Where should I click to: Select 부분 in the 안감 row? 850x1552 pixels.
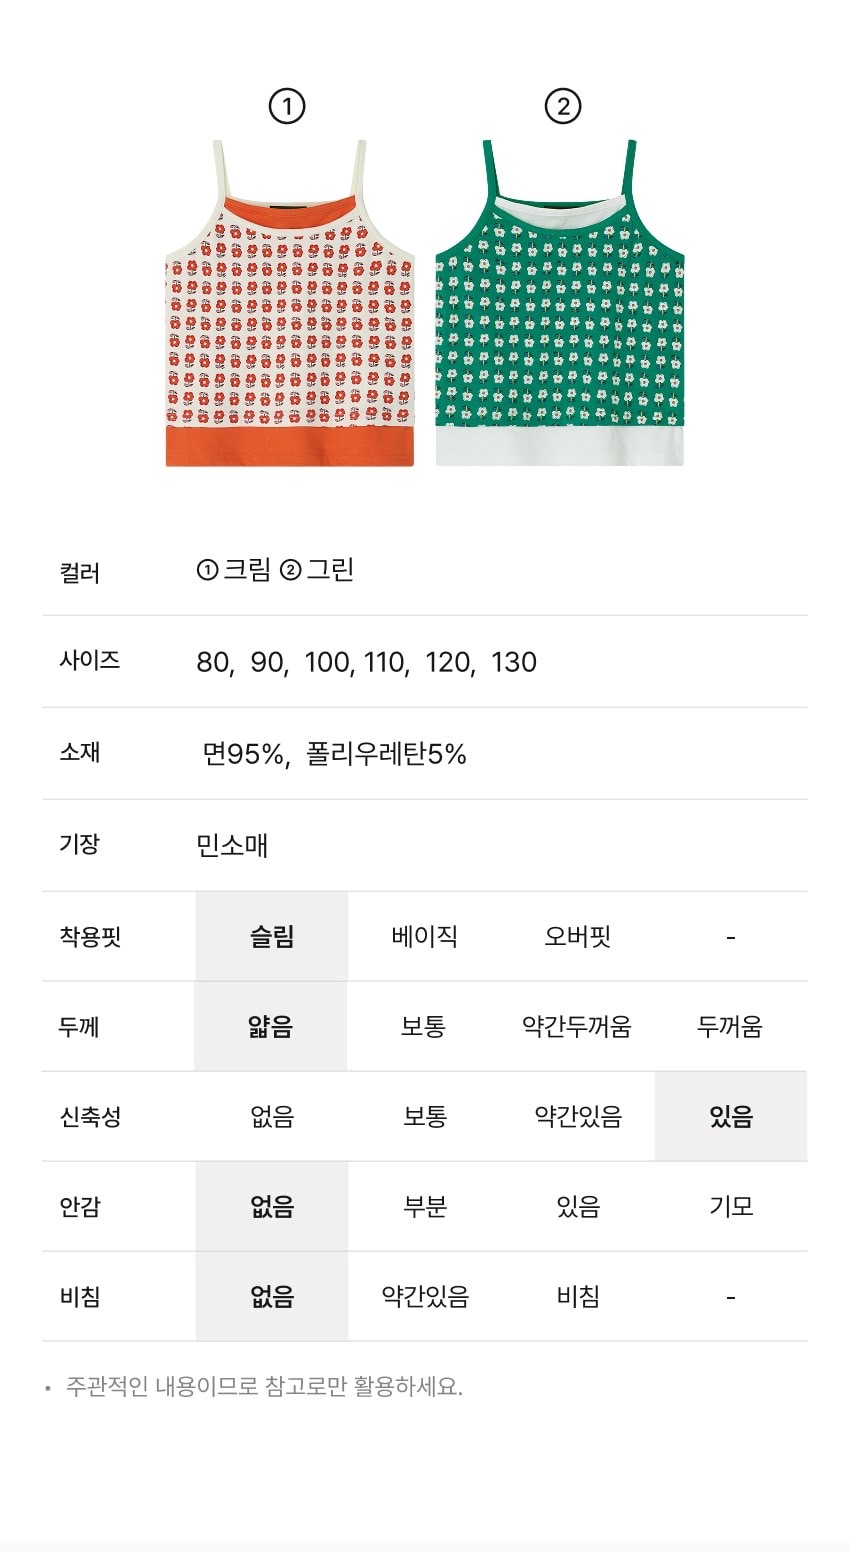click(x=425, y=1207)
